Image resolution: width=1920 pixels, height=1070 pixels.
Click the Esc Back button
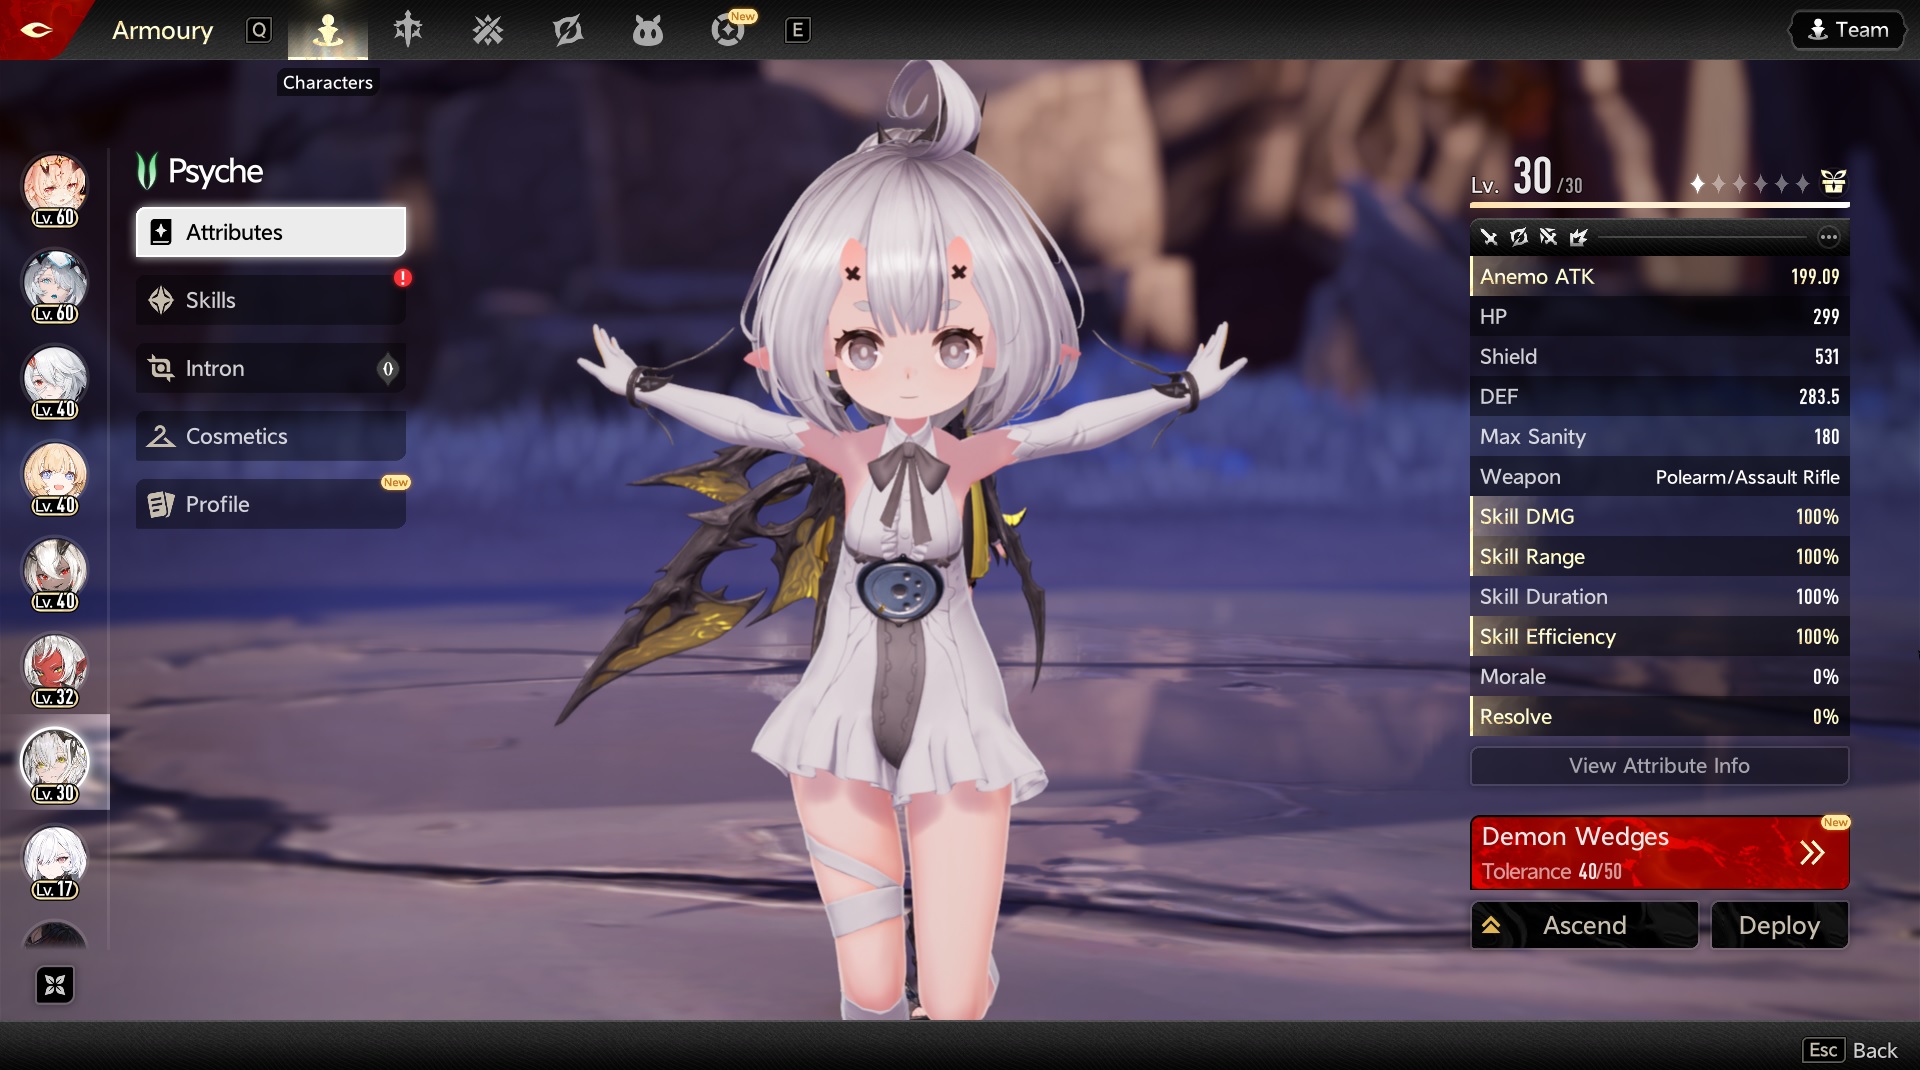[x=1850, y=1050]
